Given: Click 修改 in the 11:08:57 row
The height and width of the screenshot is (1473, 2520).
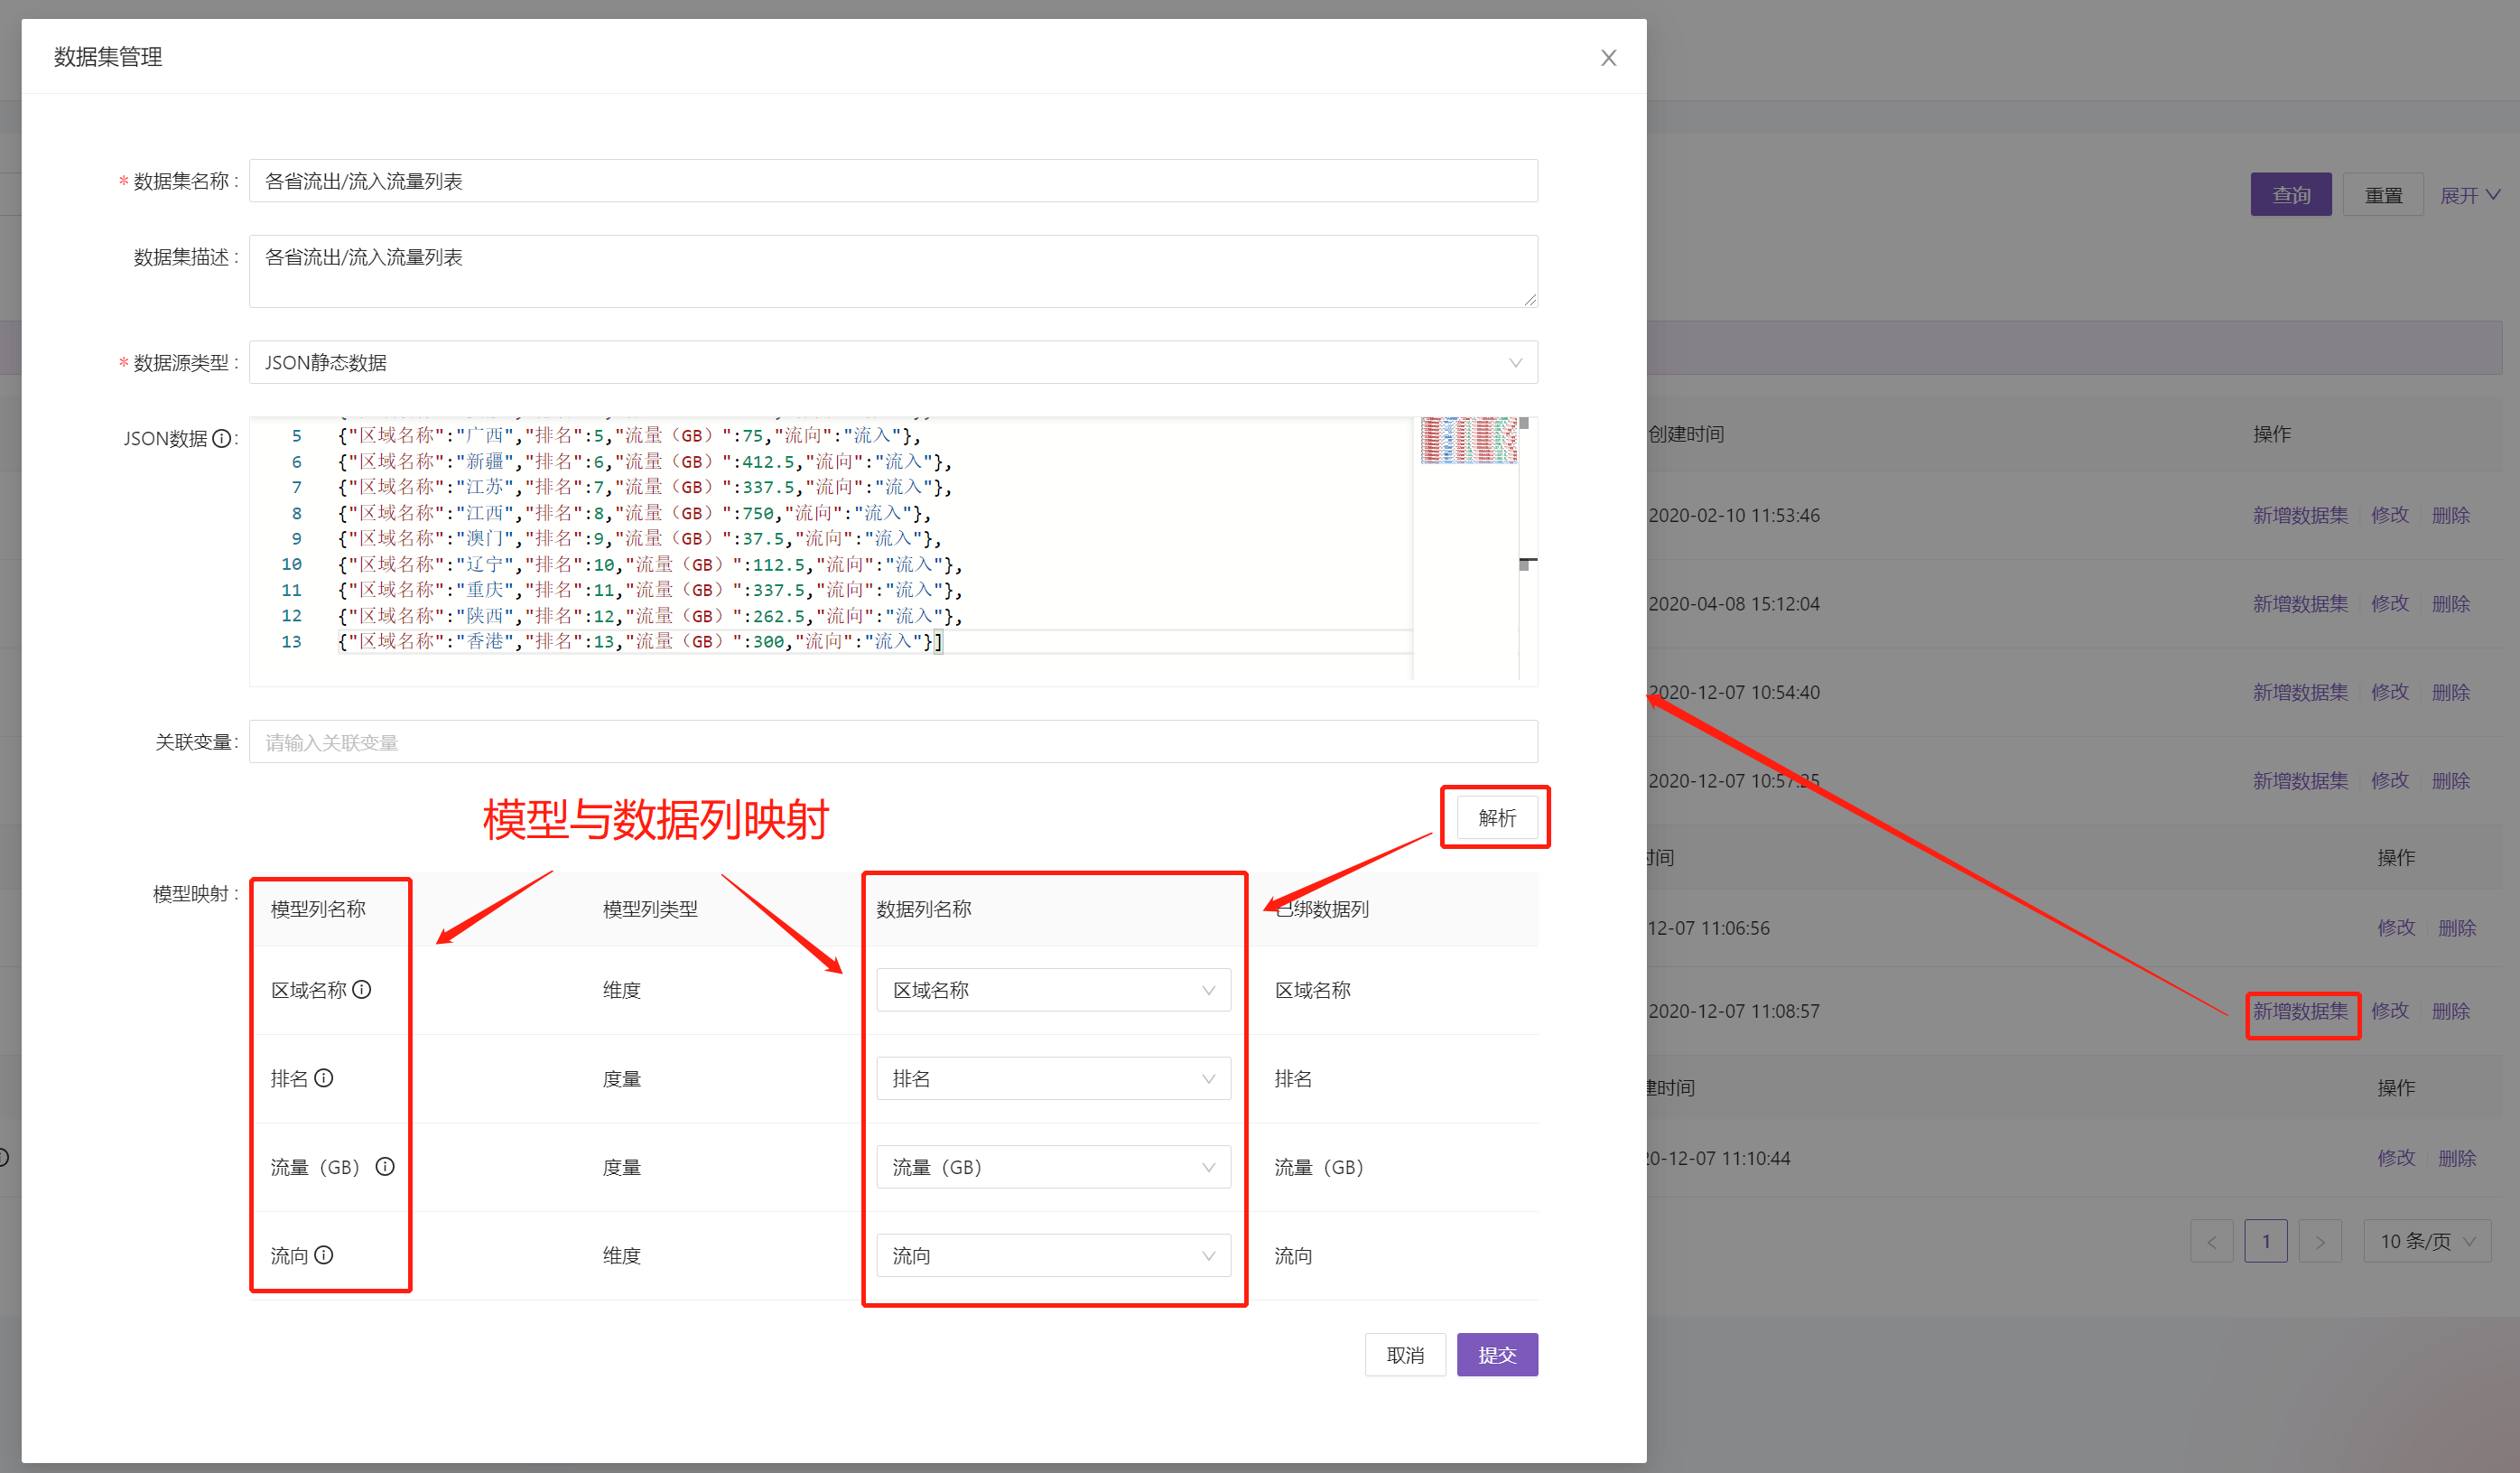Looking at the screenshot, I should [2390, 1011].
